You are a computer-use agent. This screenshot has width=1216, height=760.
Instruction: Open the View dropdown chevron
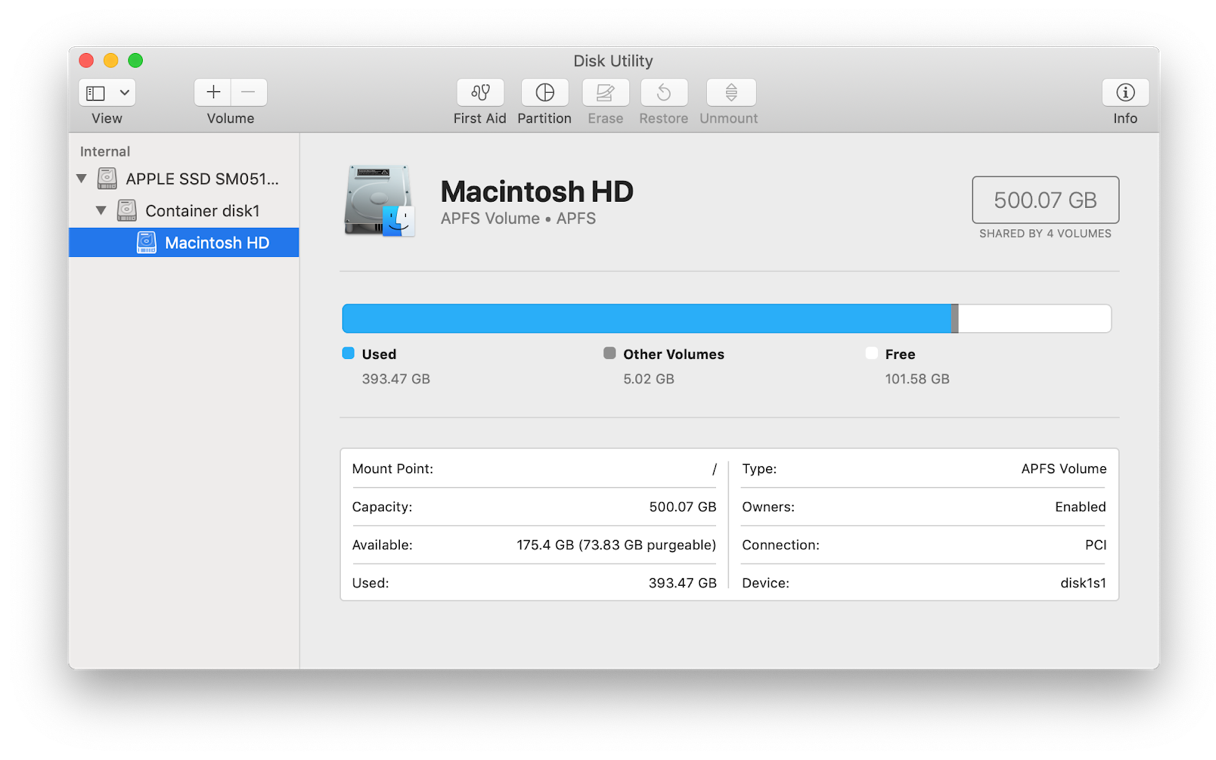point(124,93)
